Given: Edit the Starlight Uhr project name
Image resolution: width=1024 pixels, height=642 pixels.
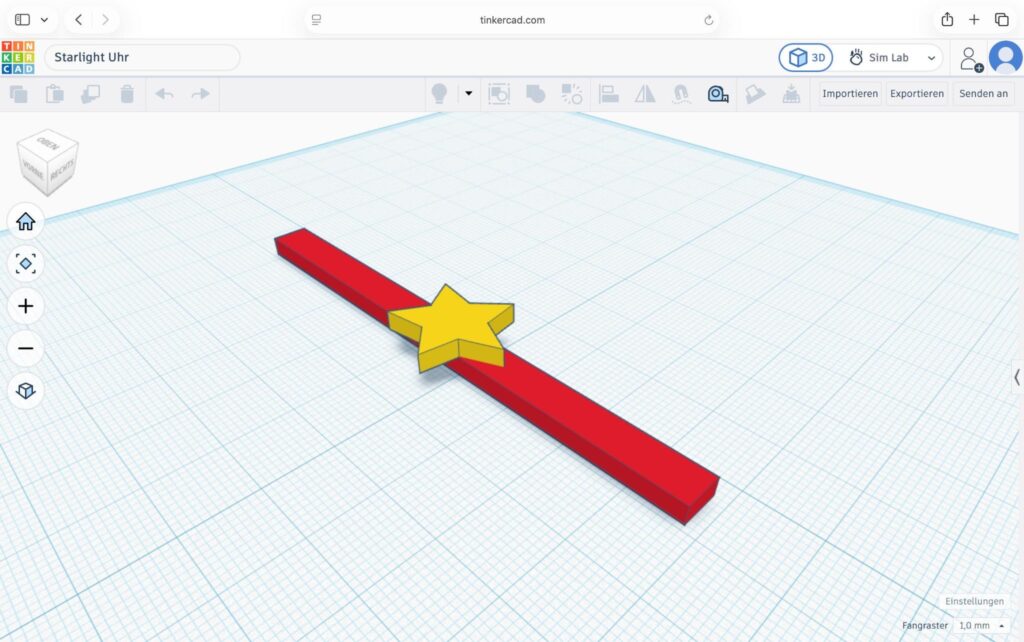Looking at the screenshot, I should pyautogui.click(x=142, y=57).
